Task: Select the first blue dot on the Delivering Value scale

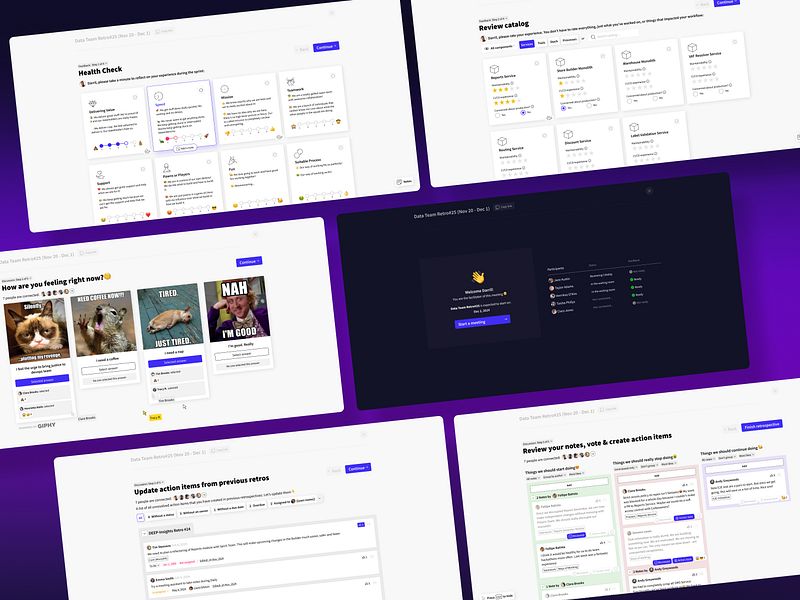Action: (x=102, y=146)
